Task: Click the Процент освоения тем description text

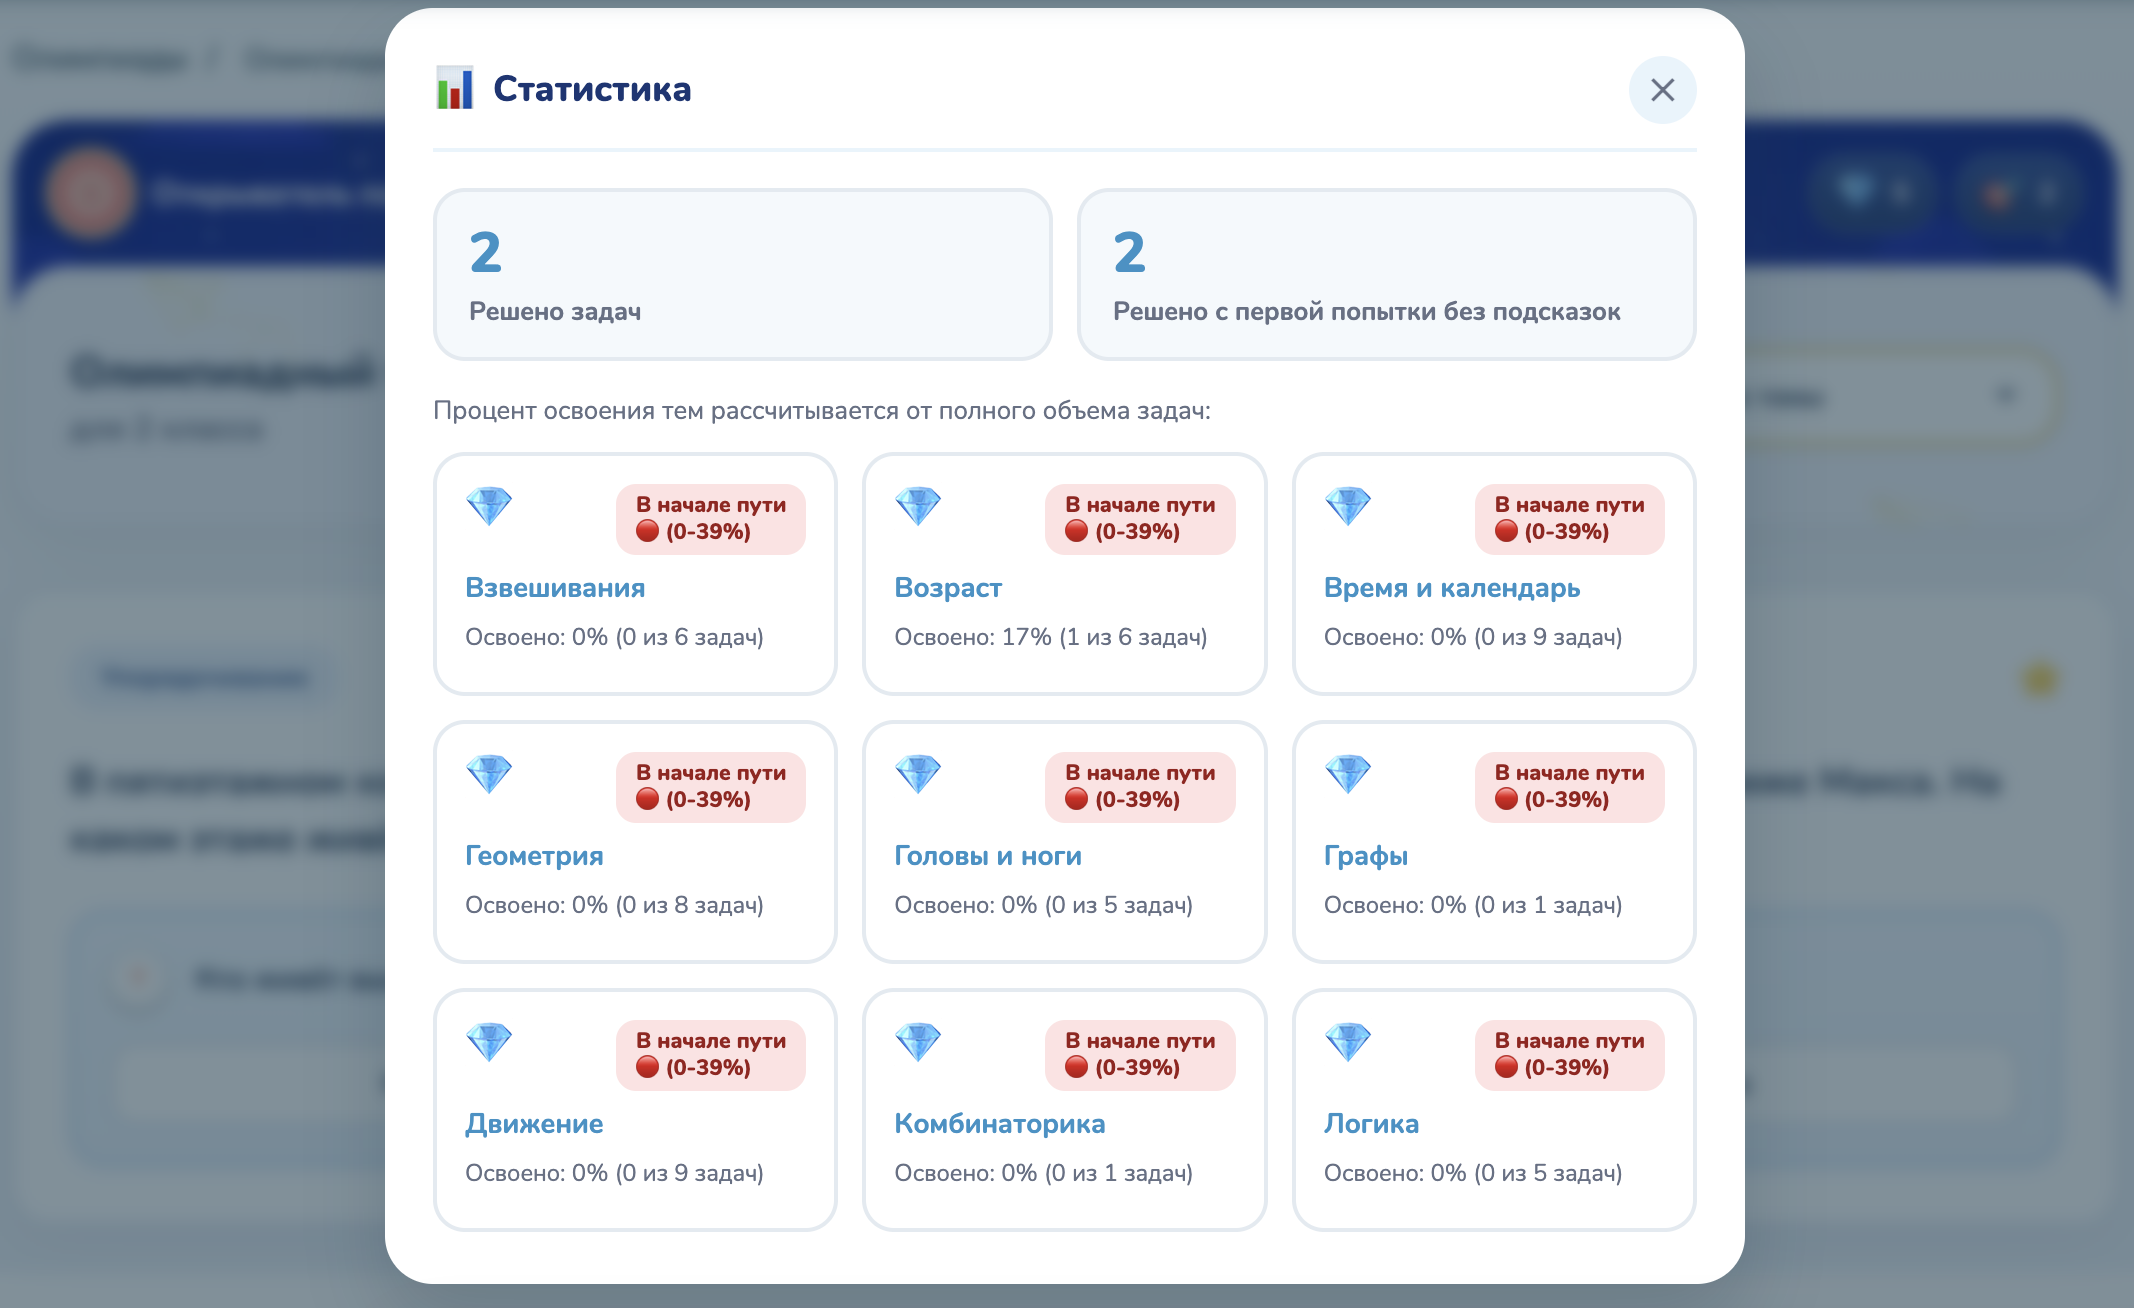Action: click(822, 411)
